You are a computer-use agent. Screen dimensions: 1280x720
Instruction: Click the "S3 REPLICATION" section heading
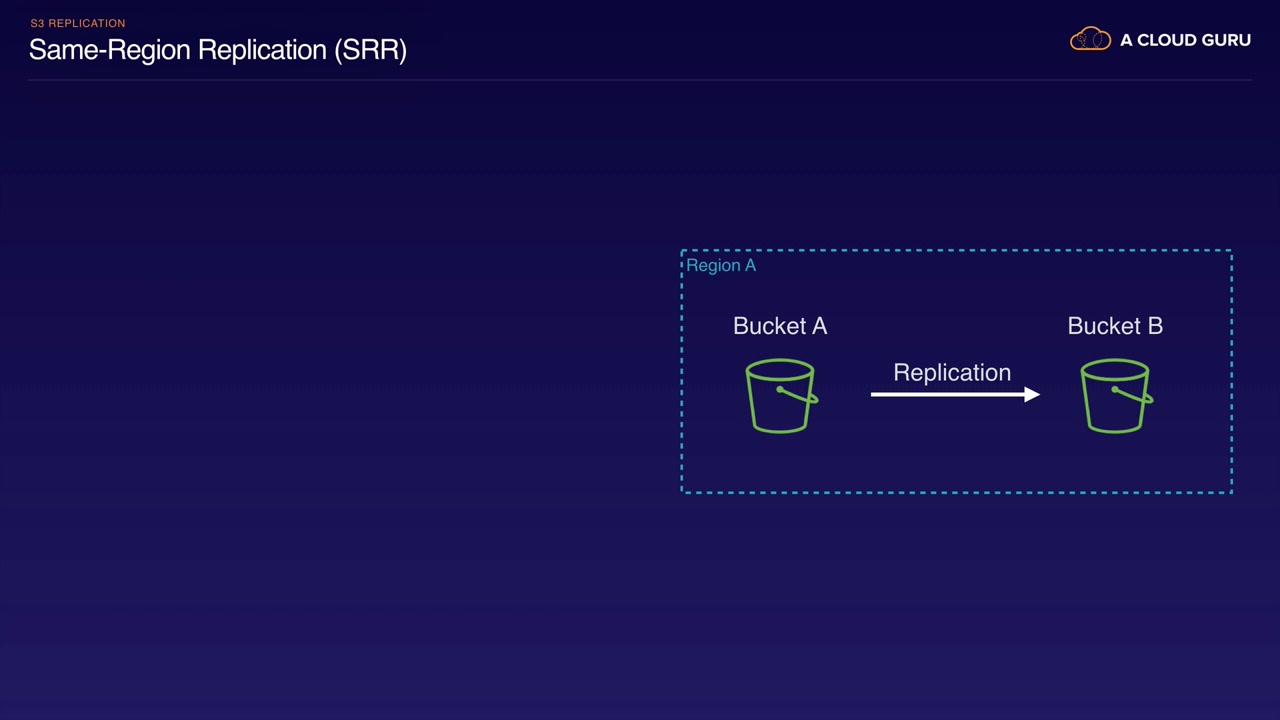click(x=78, y=23)
